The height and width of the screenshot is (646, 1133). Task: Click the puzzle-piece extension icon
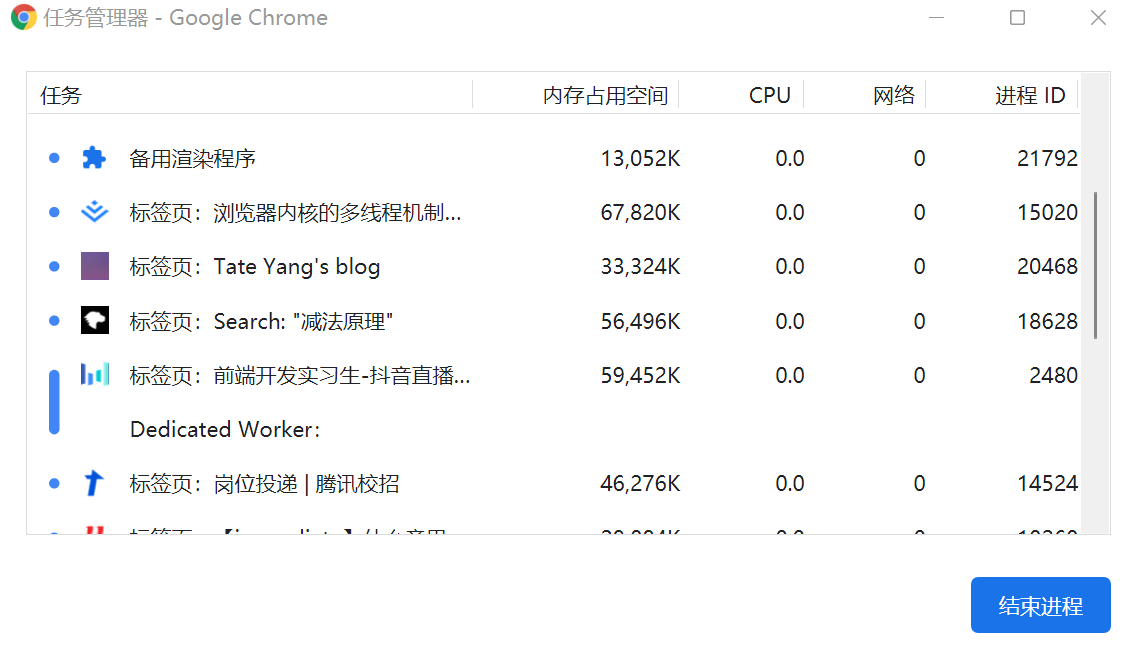(x=94, y=158)
